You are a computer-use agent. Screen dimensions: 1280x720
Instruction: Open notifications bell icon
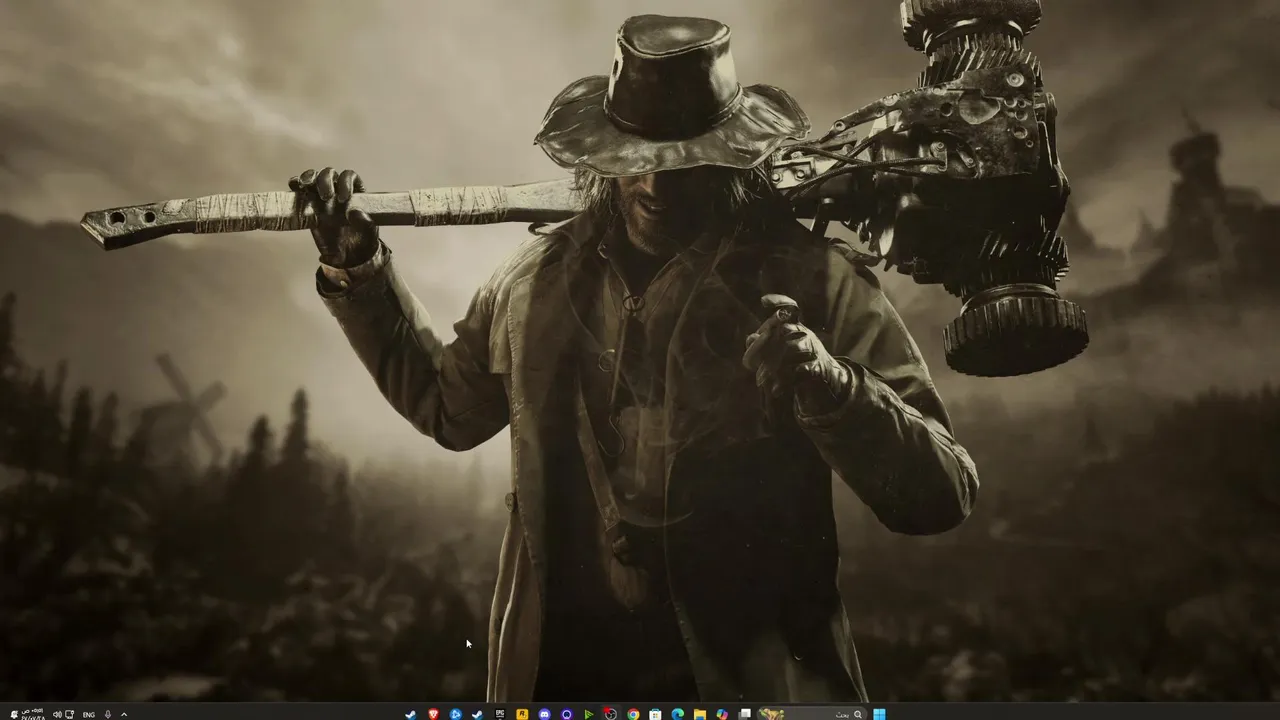point(14,714)
